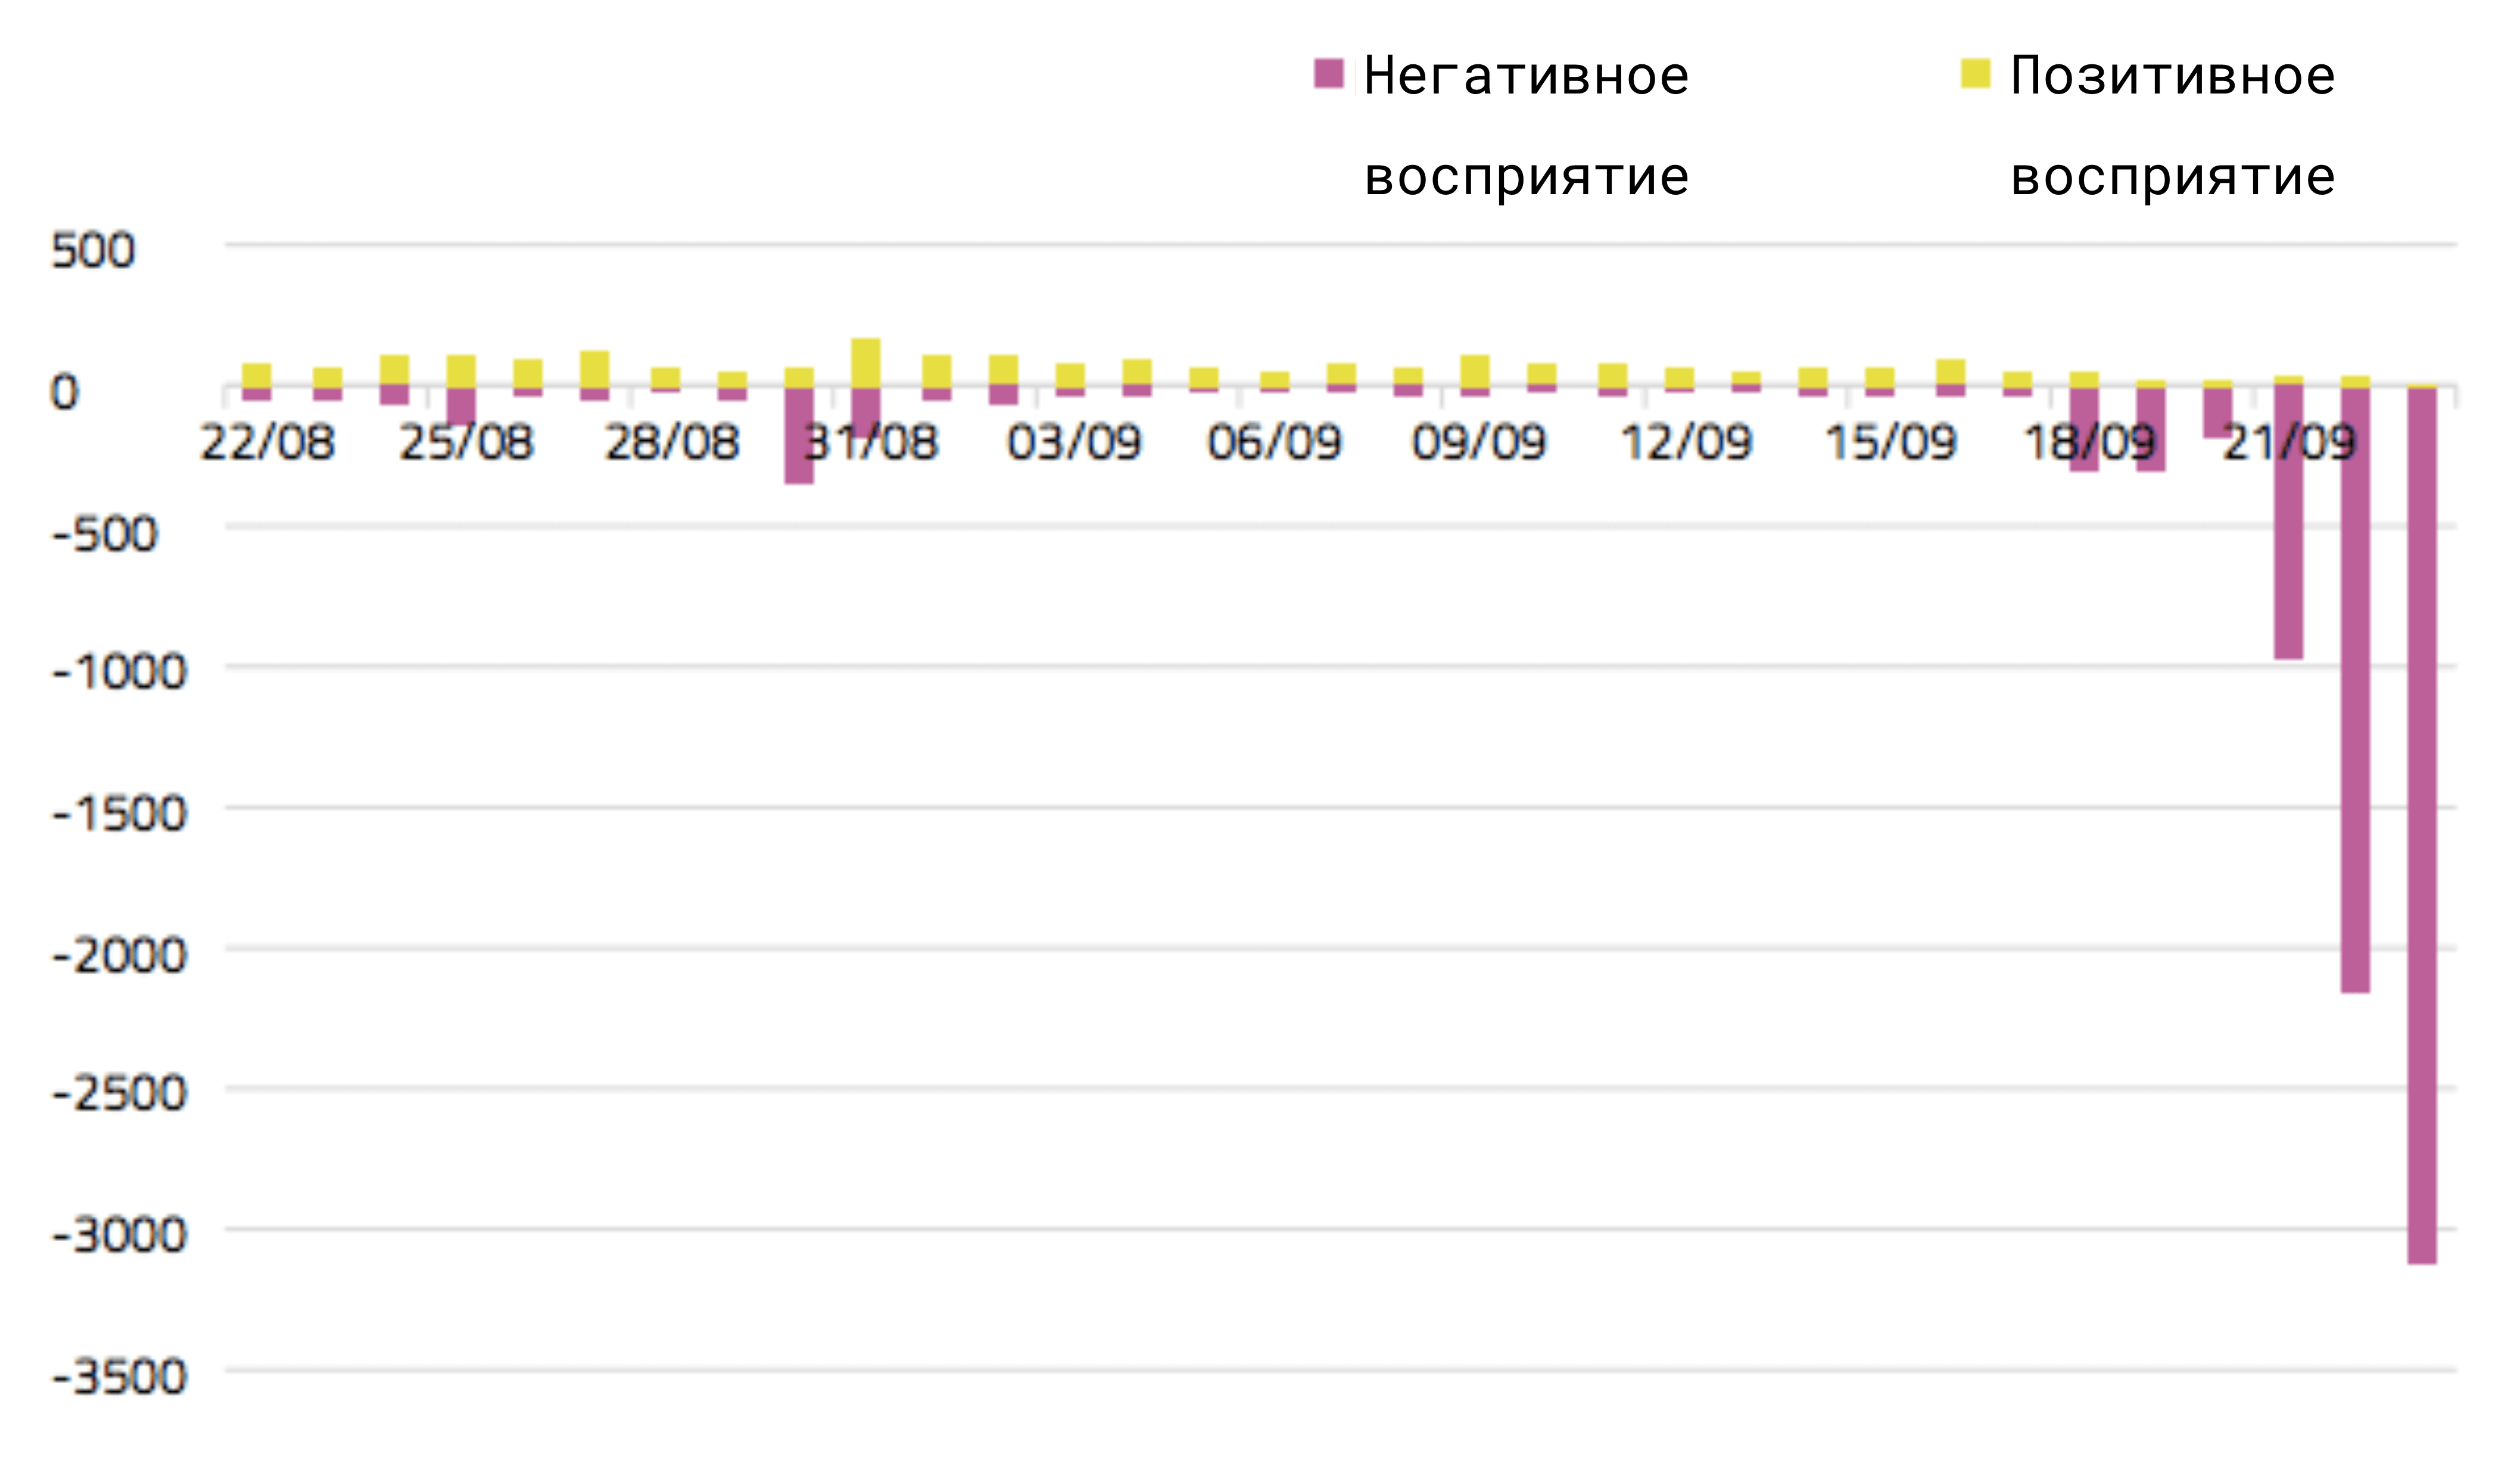Click the 12/09 date label
Screen dimensions: 2520x1477
click(x=1686, y=443)
